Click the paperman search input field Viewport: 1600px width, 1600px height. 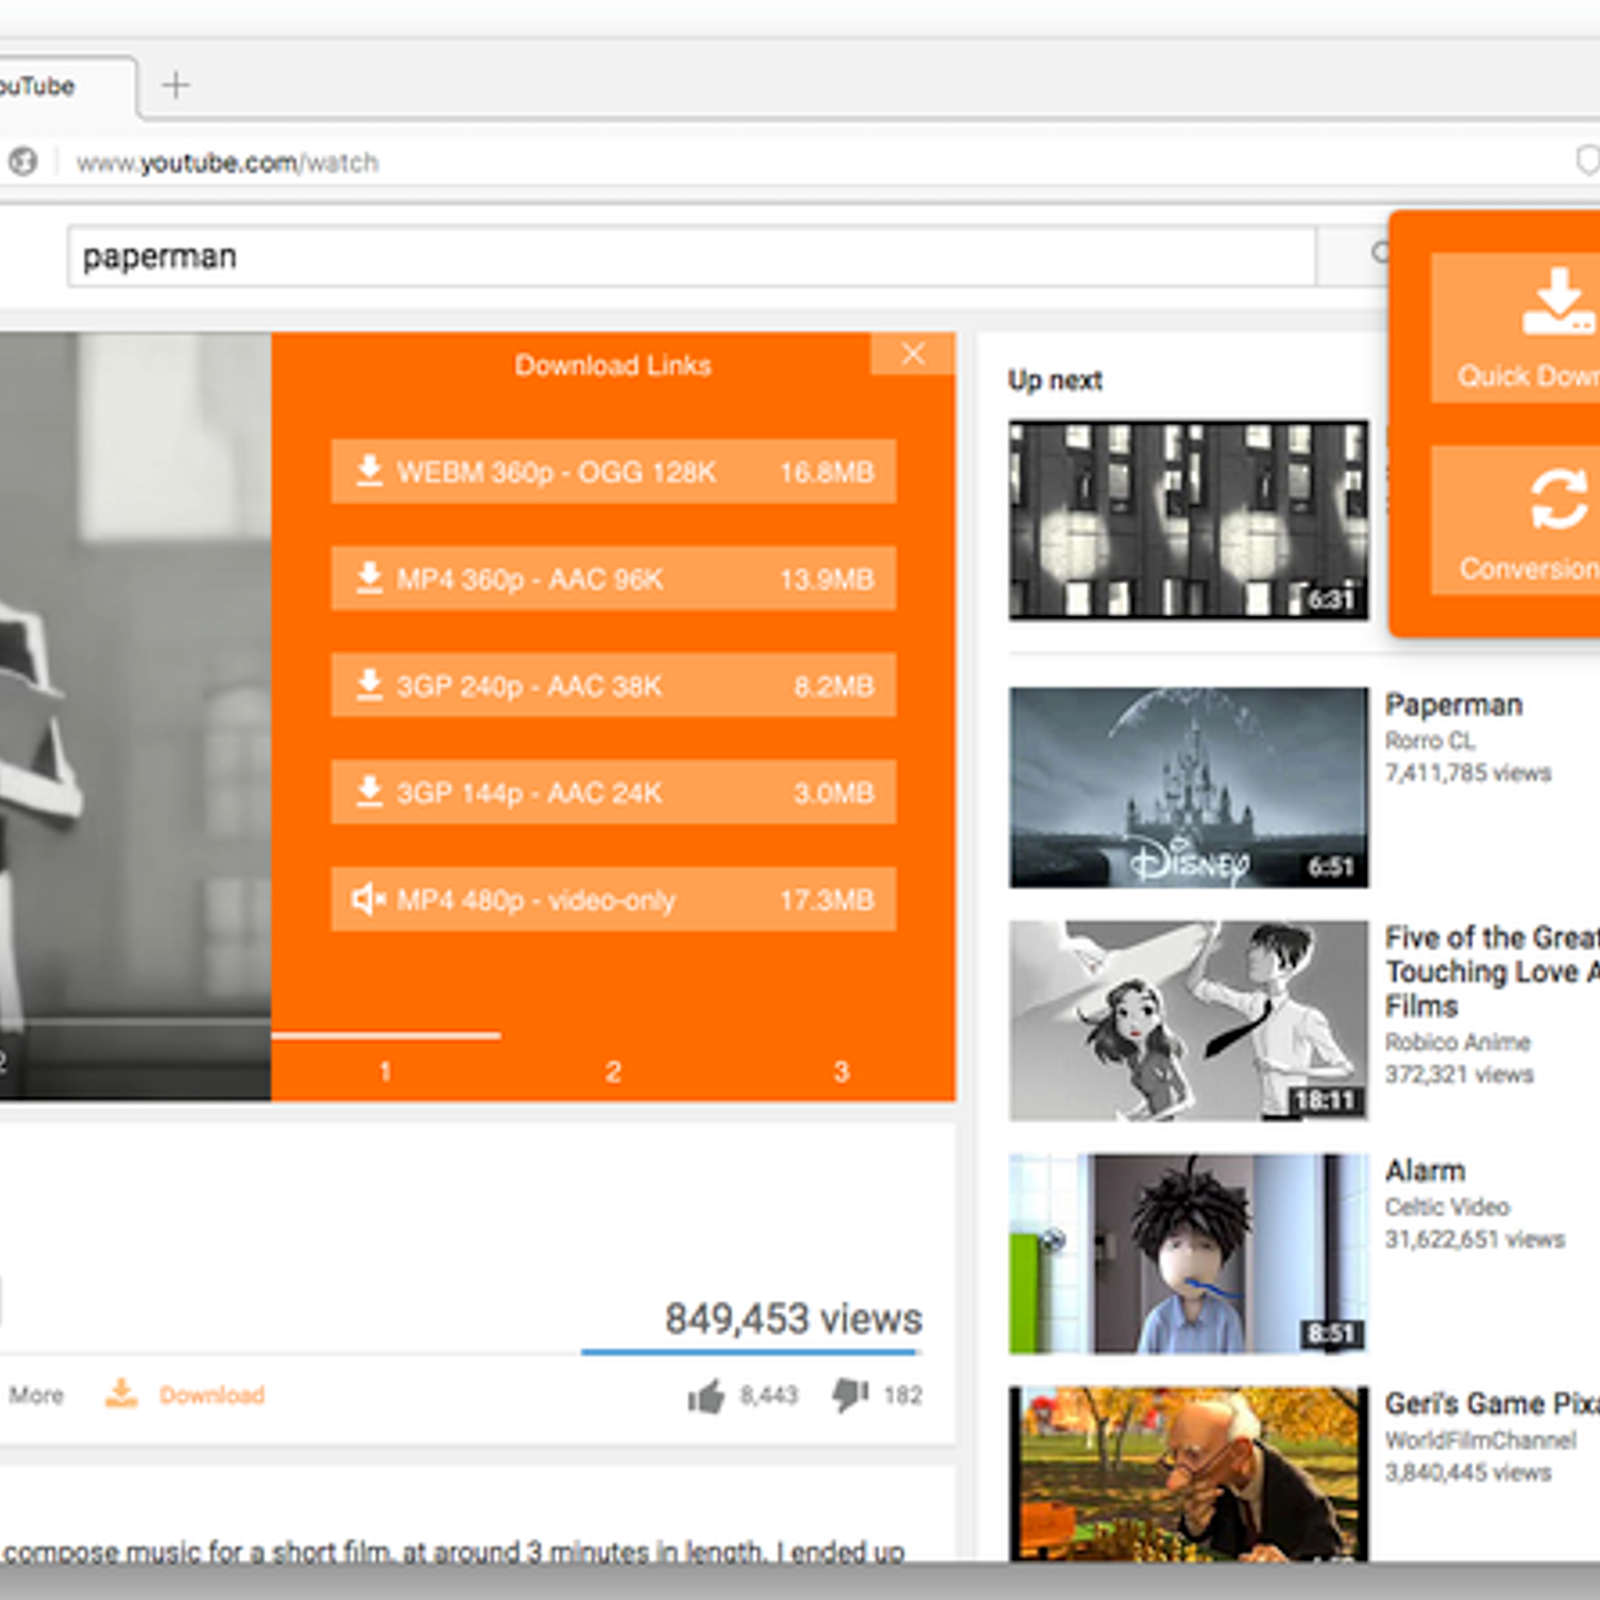(x=691, y=256)
